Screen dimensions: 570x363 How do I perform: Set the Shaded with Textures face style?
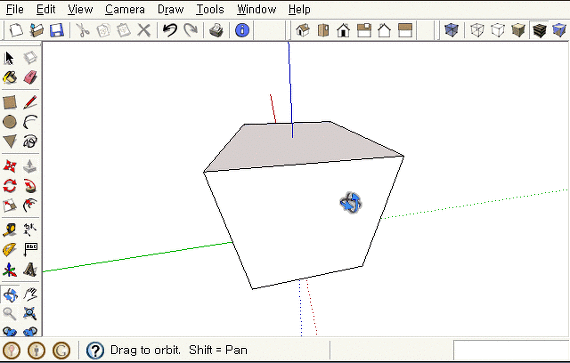(539, 30)
